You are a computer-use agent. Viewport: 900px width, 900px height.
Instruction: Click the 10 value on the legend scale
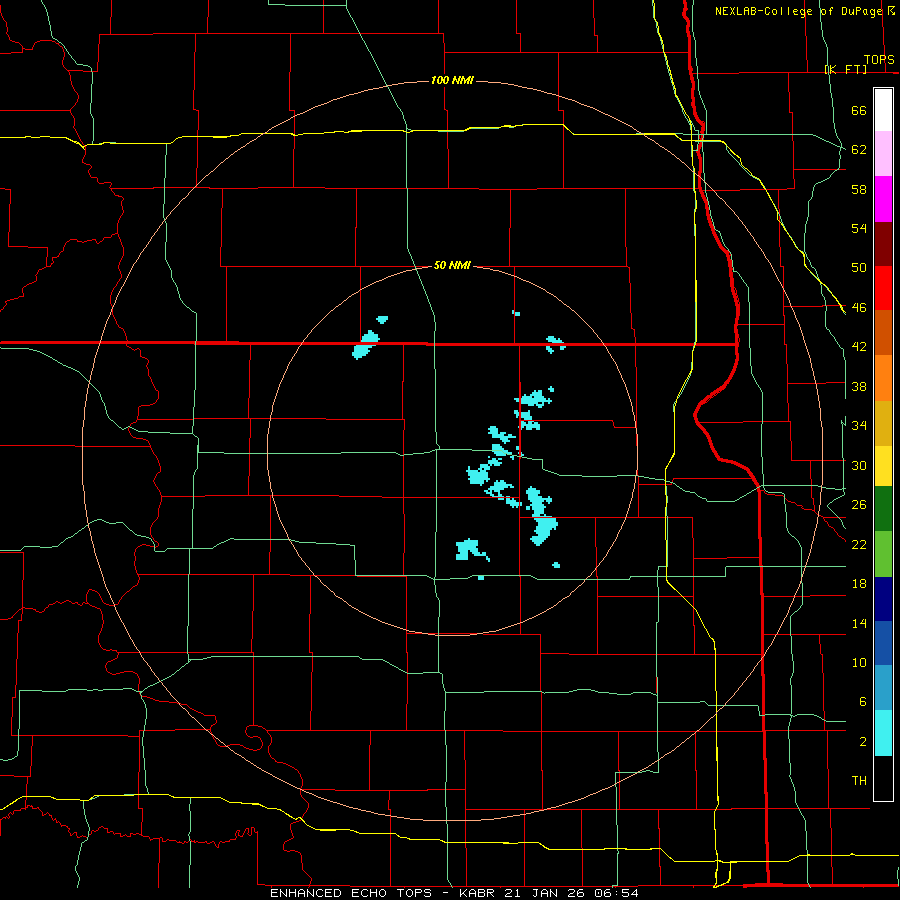[x=859, y=662]
